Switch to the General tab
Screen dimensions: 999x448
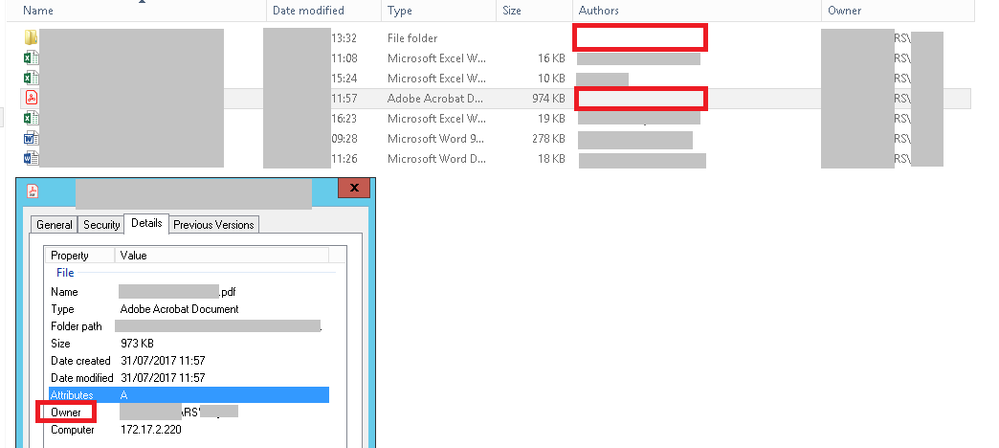click(54, 225)
